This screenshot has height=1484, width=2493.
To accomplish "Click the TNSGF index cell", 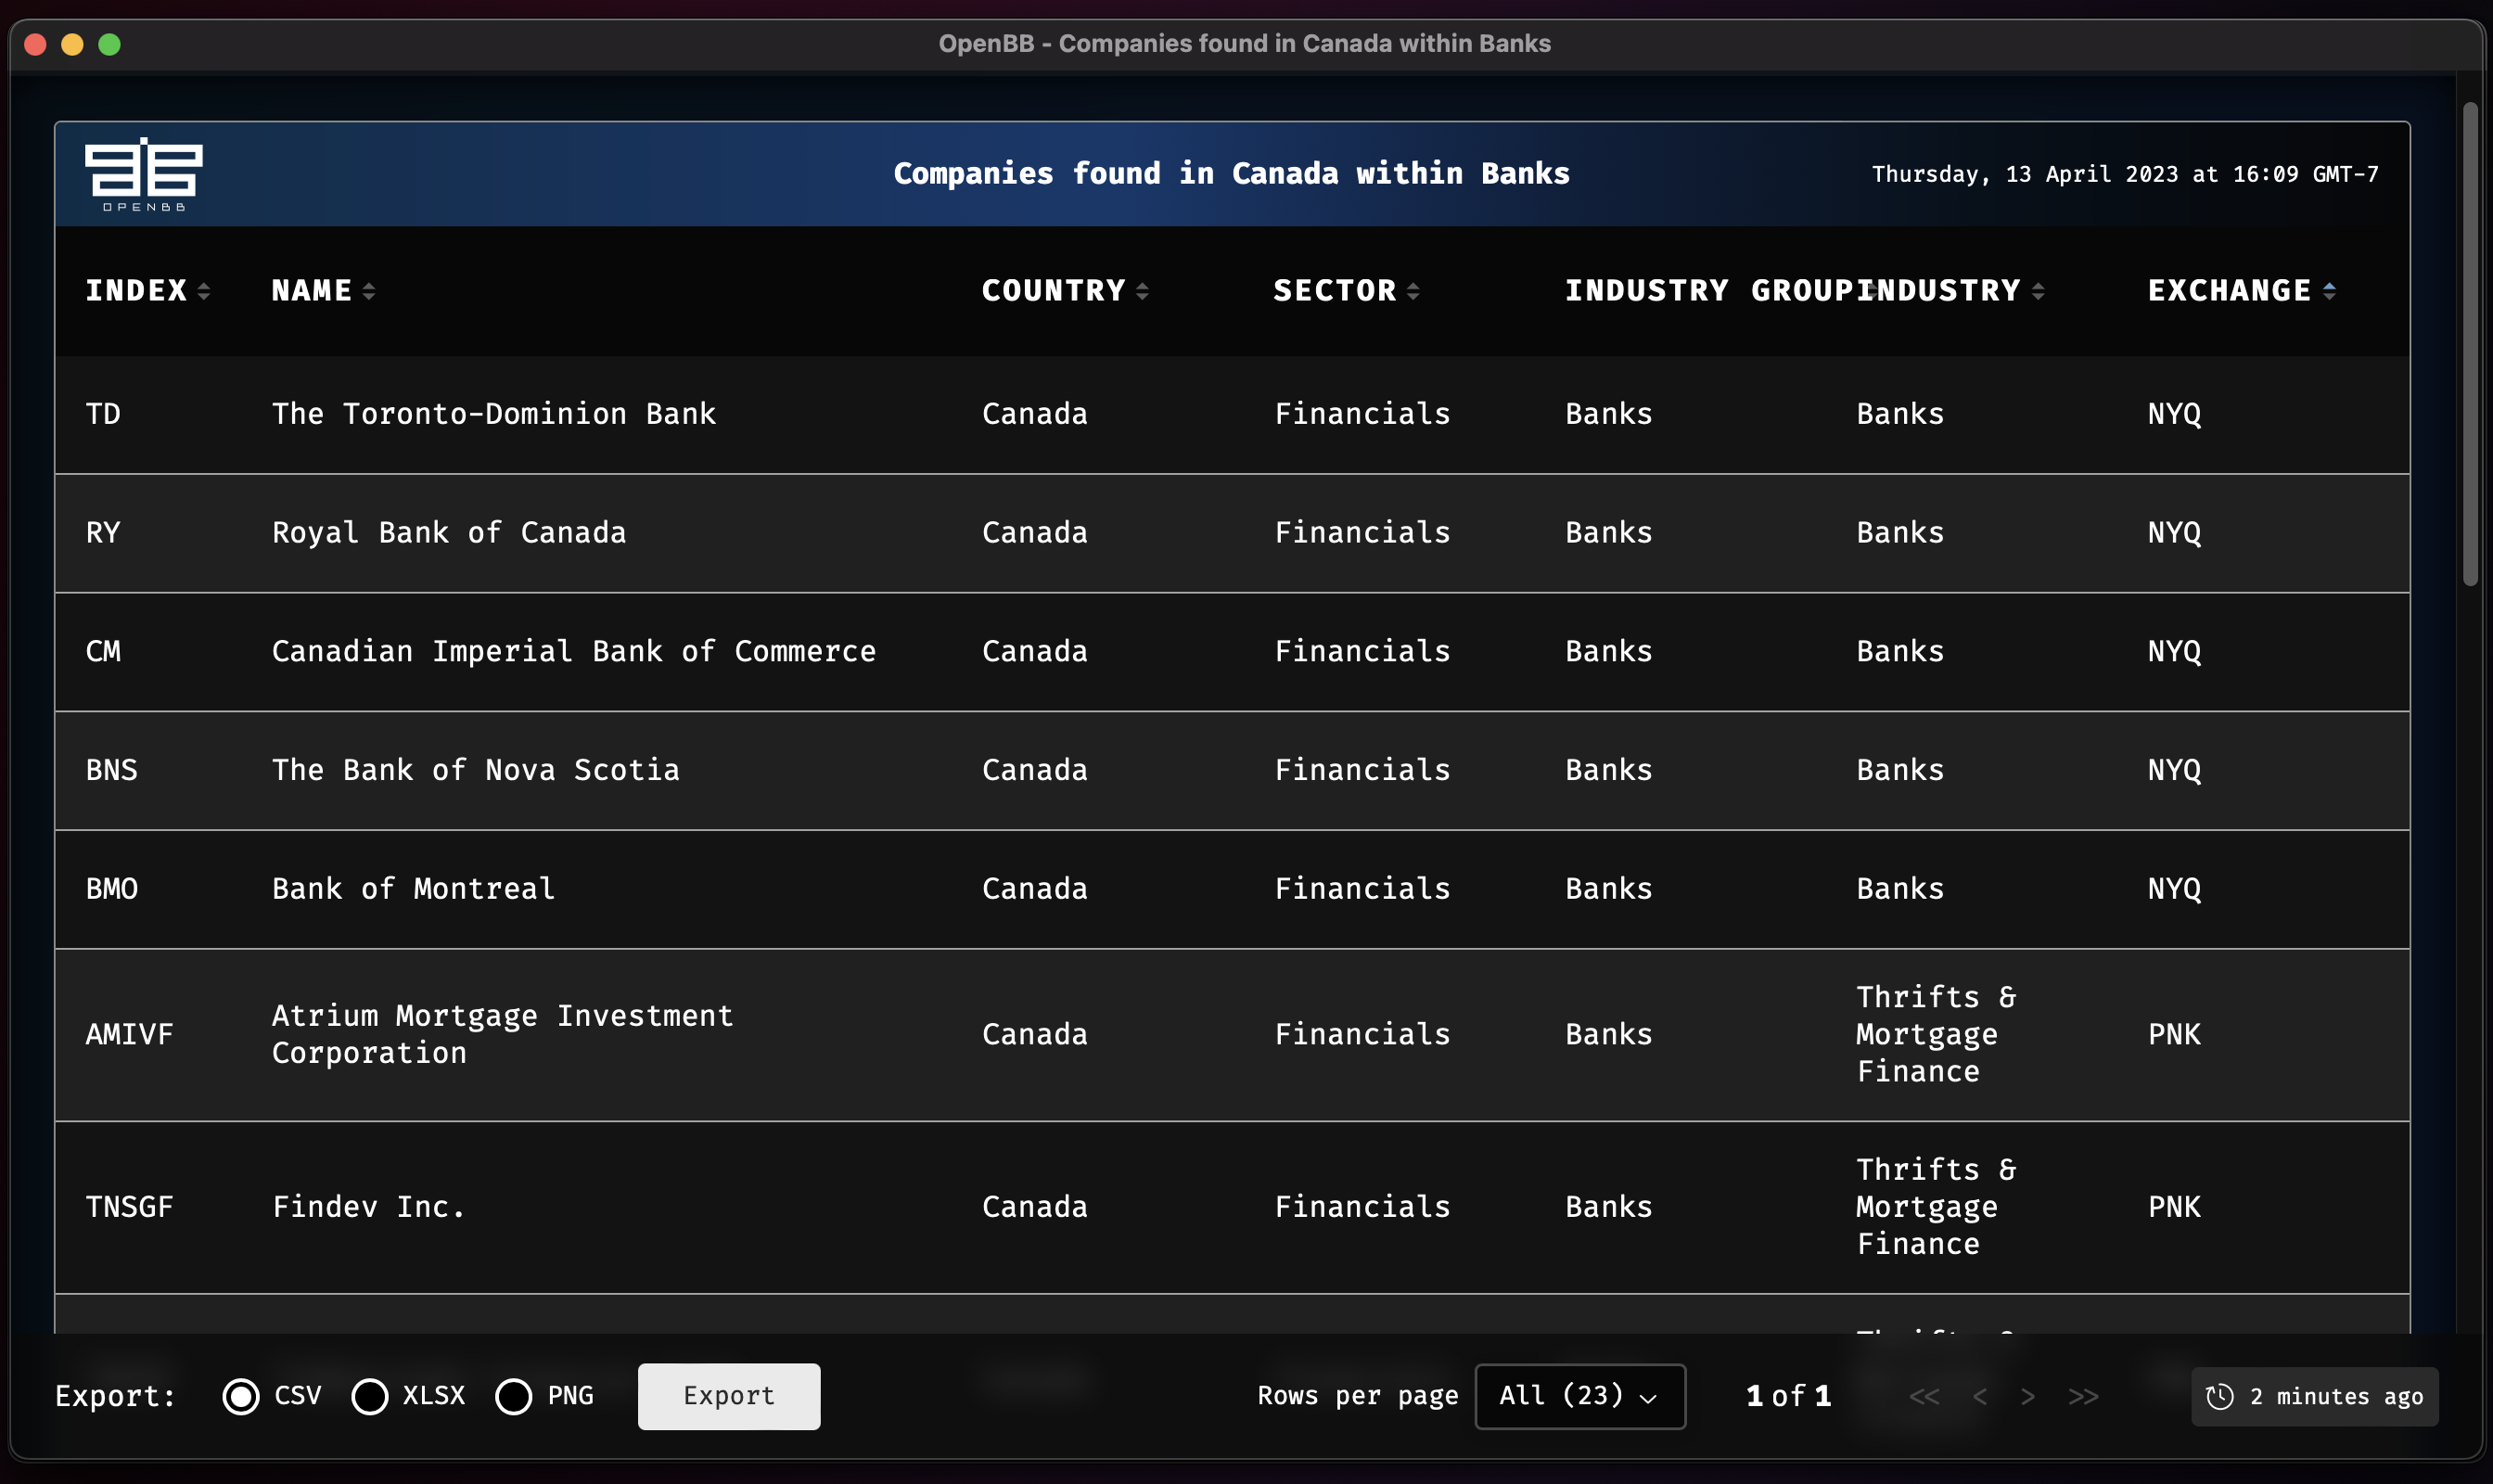I will click(129, 1207).
